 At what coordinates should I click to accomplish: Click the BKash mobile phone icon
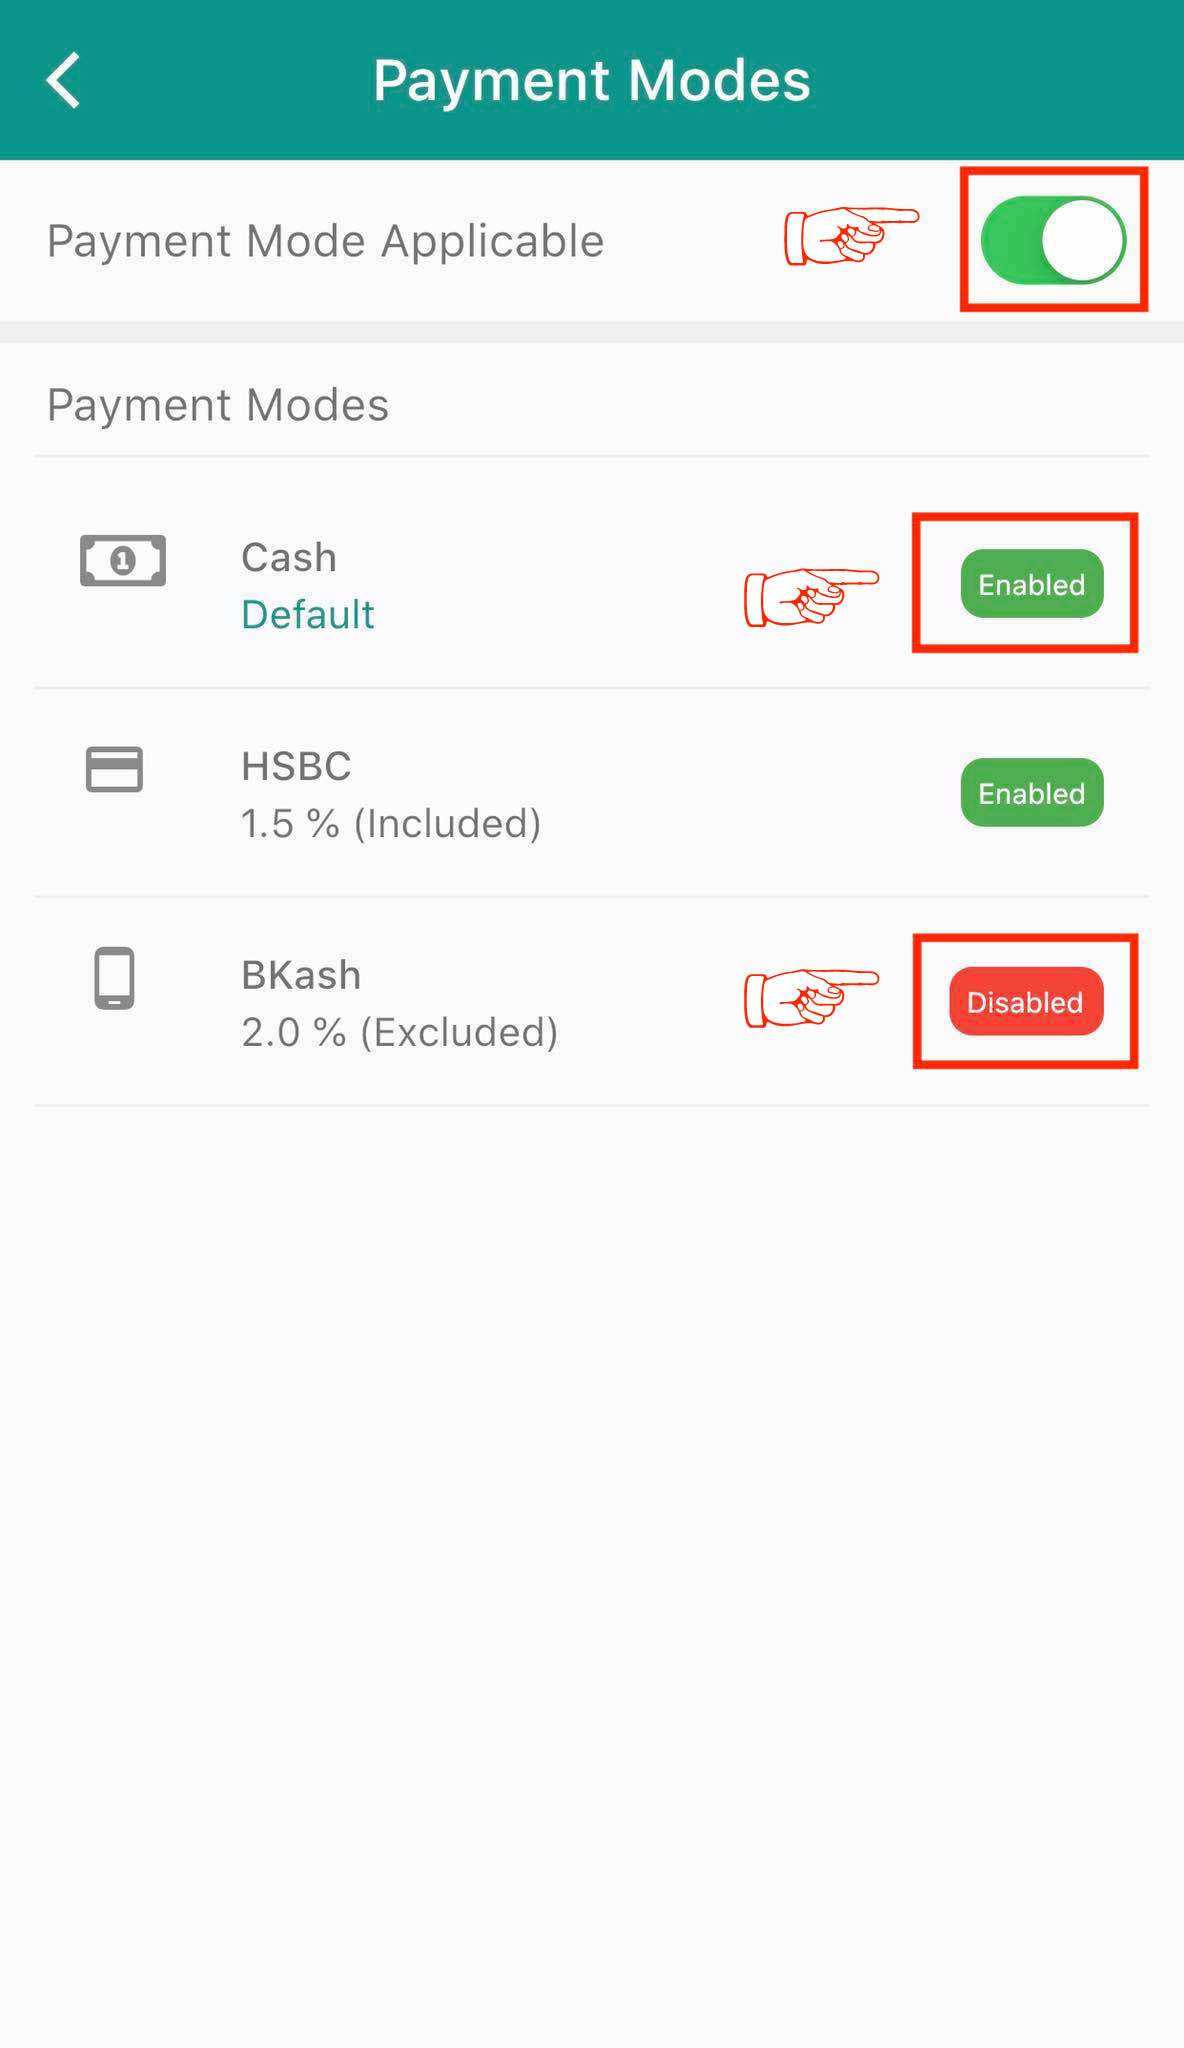(114, 977)
